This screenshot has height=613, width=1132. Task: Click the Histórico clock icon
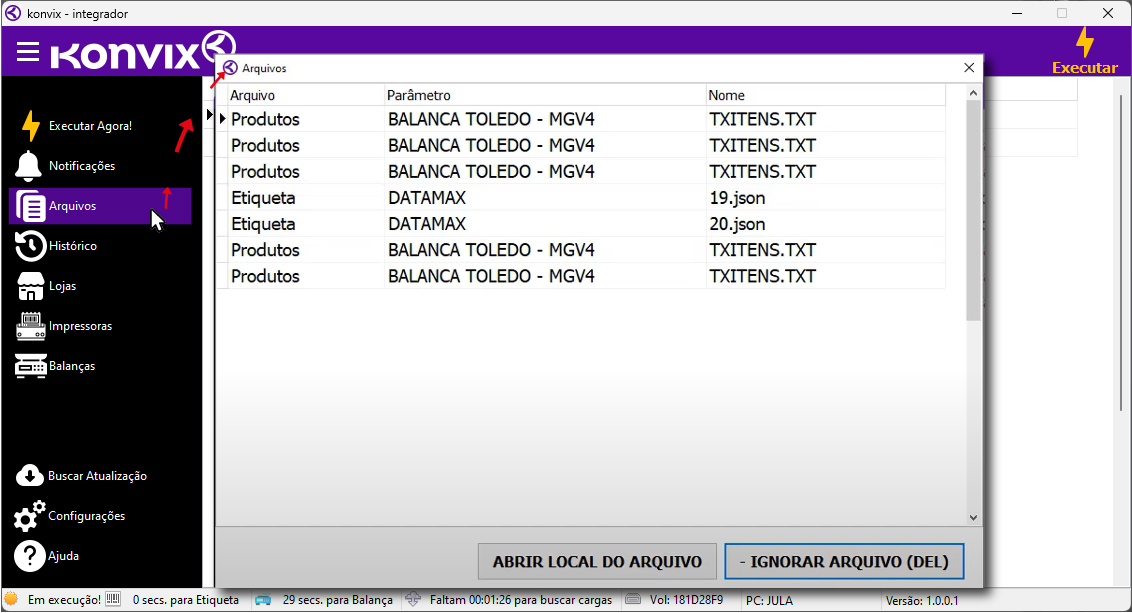30,246
